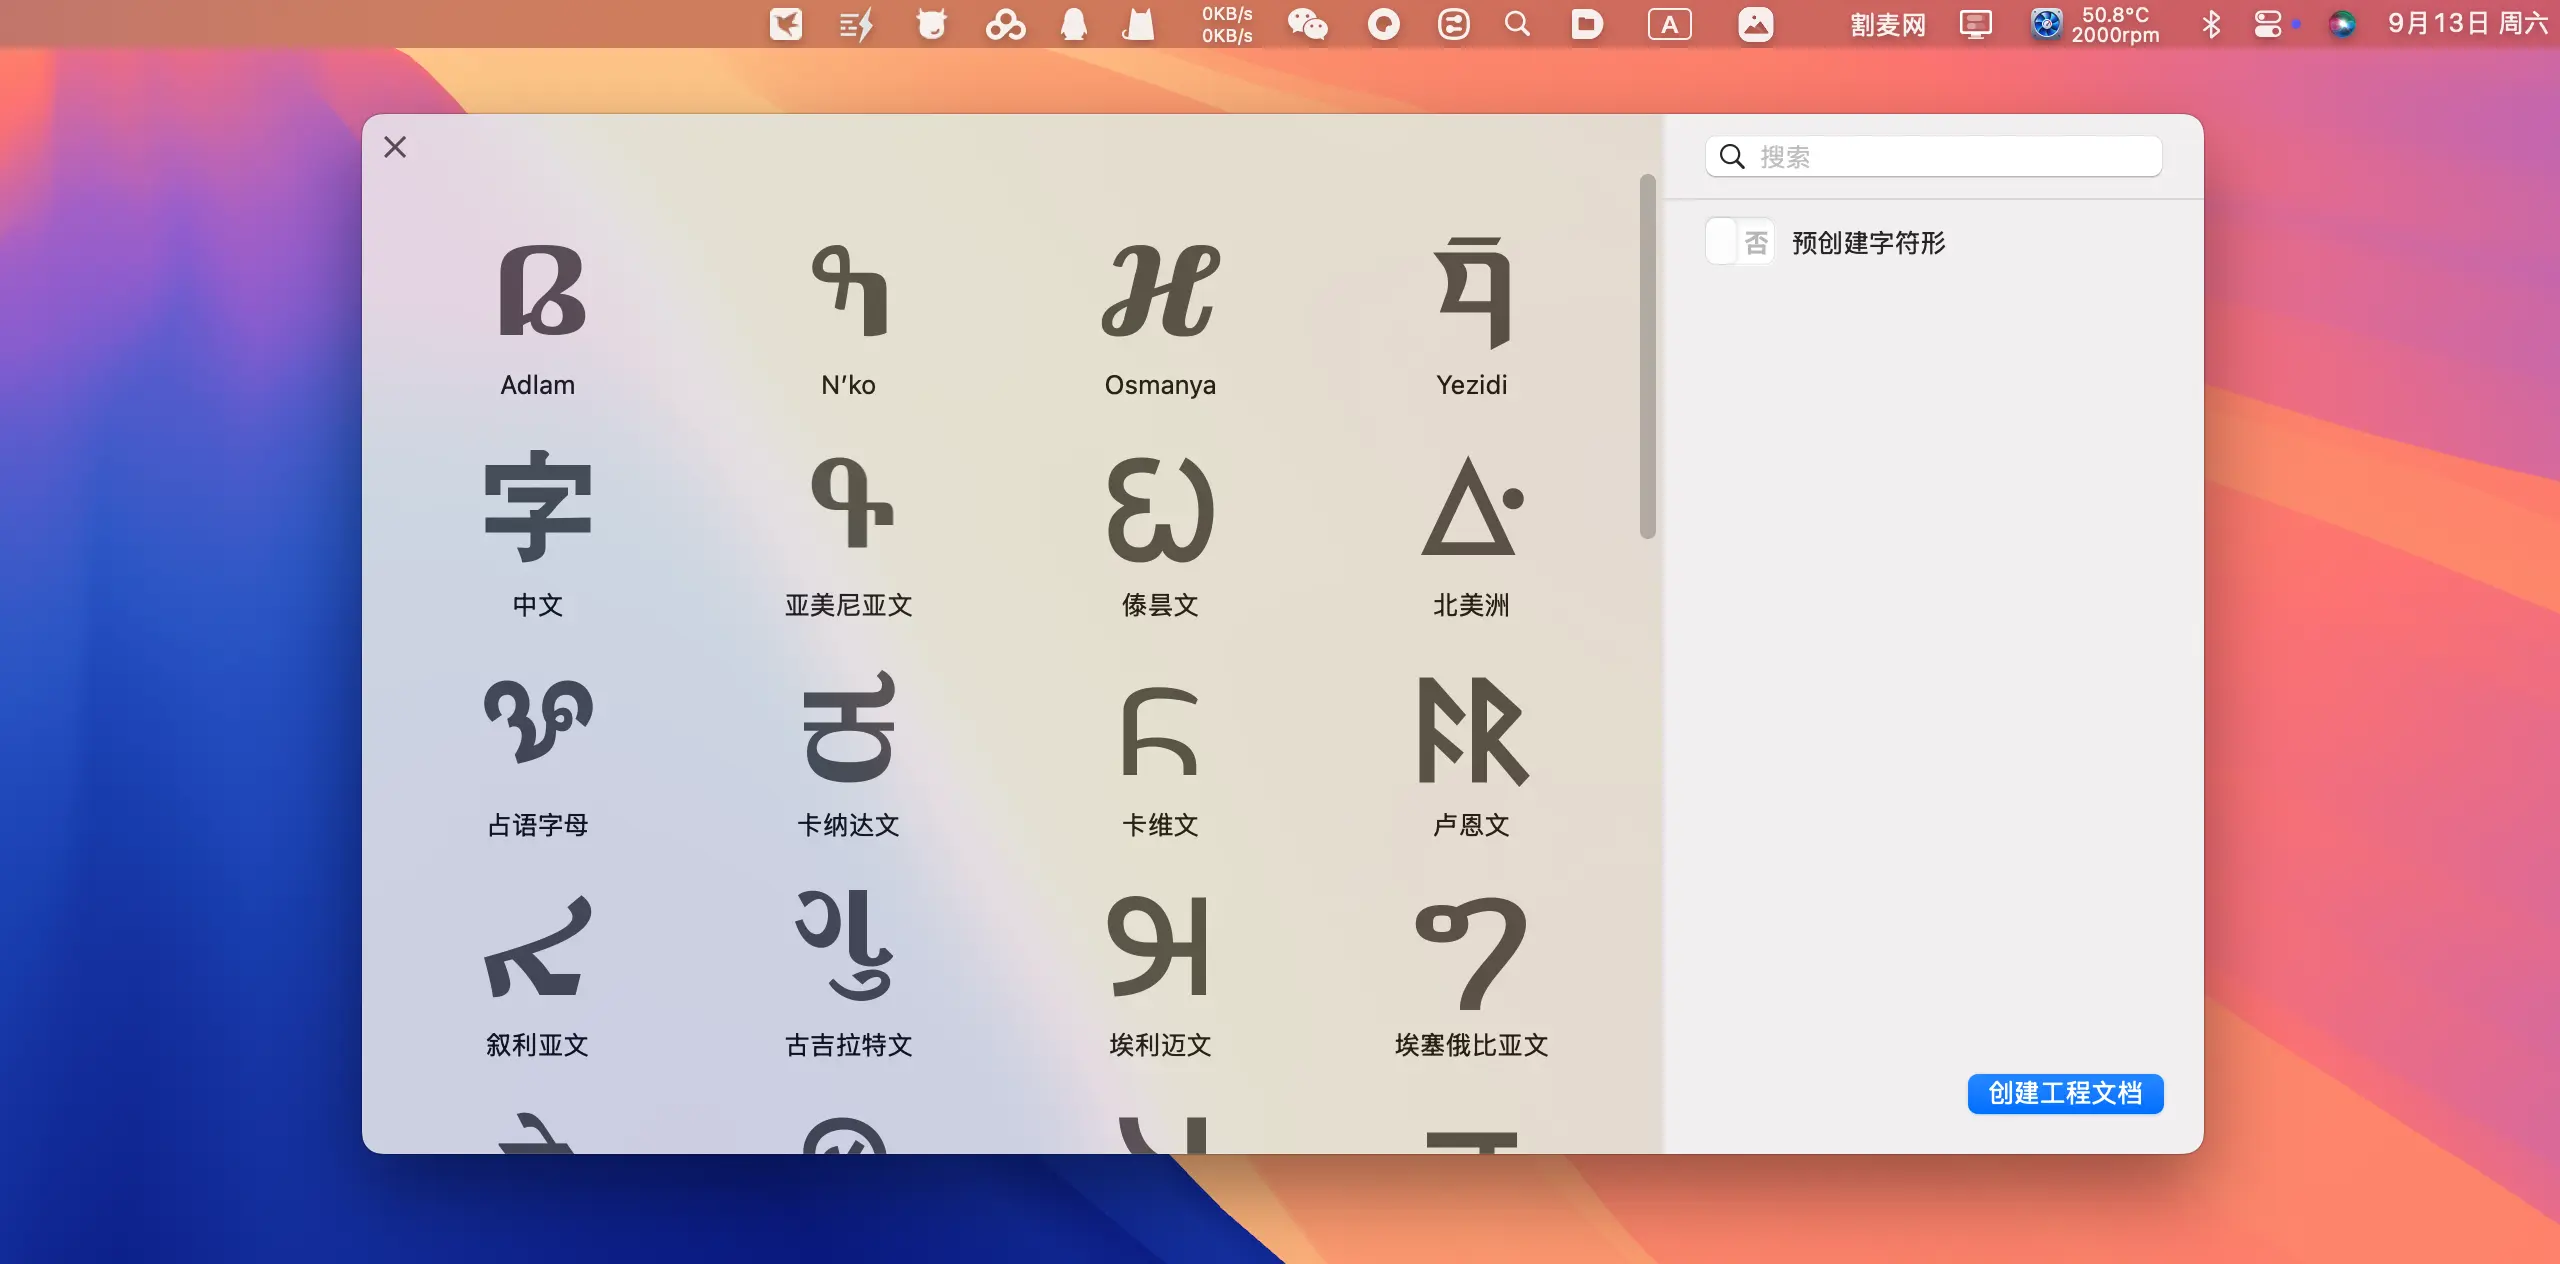The image size is (2560, 1264).
Task: Select the 中文 script icon
Action: pyautogui.click(x=538, y=507)
